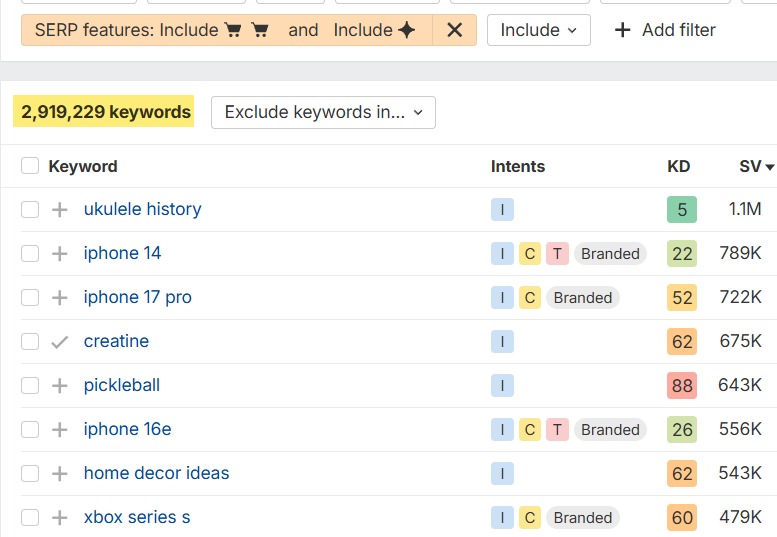Click the plus icon beside iphone 14
The width and height of the screenshot is (777, 537).
[x=60, y=253]
